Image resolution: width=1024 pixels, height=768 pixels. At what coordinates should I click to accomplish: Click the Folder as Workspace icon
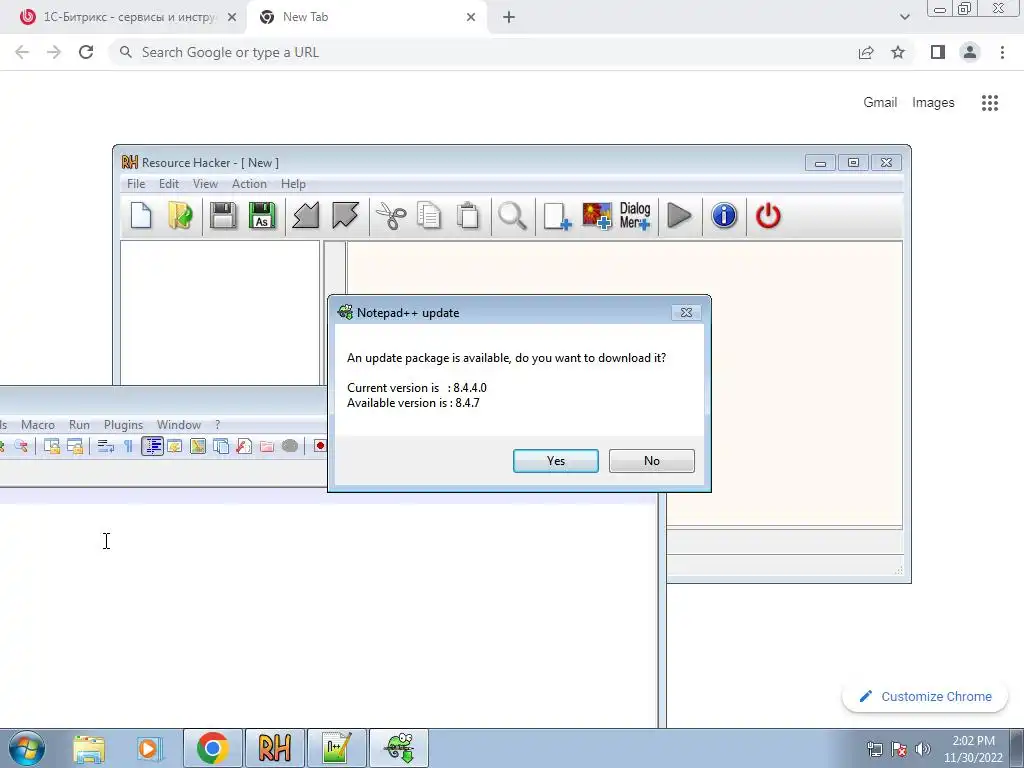coord(266,446)
